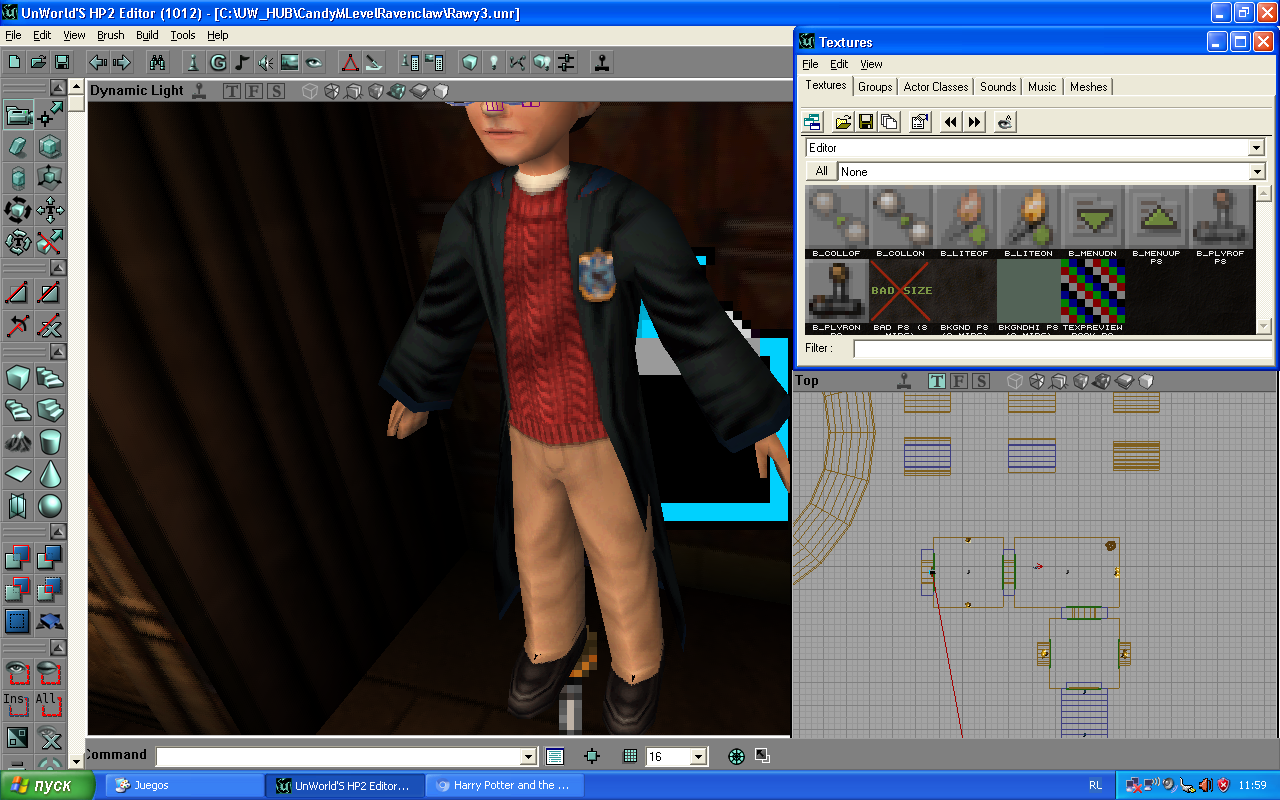1280x800 pixels.
Task: Click the Command input field
Action: click(345, 757)
